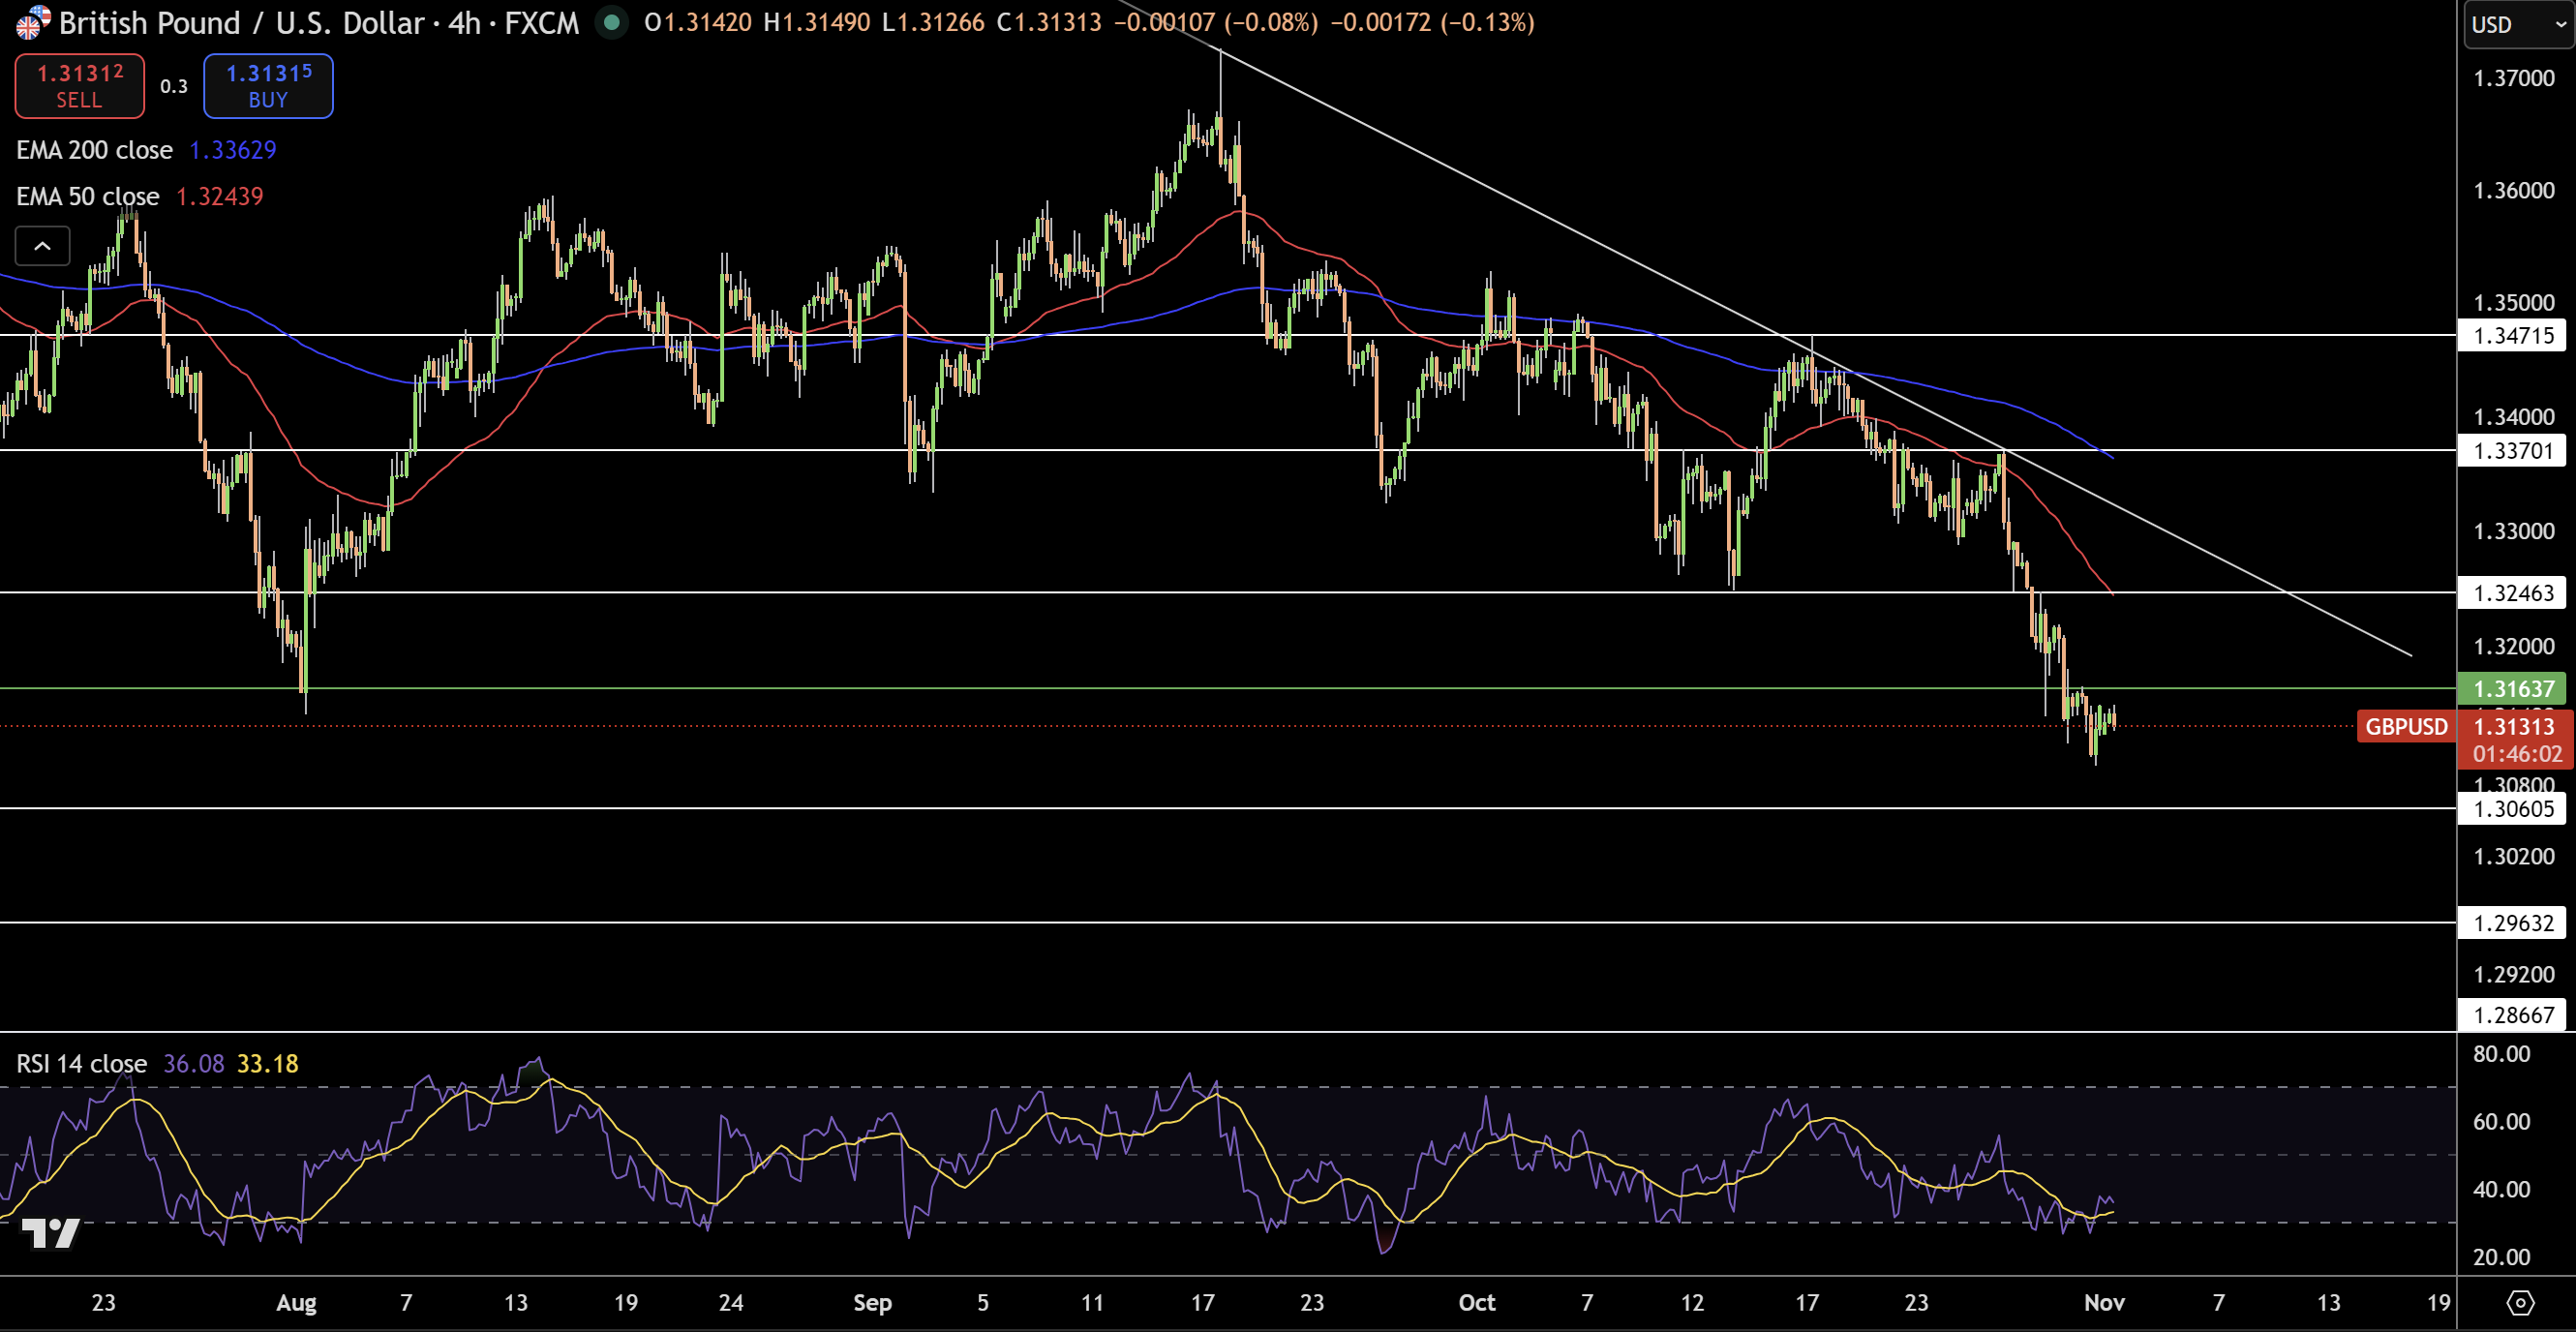Select the EMA 50 close legend entry

pyautogui.click(x=88, y=196)
